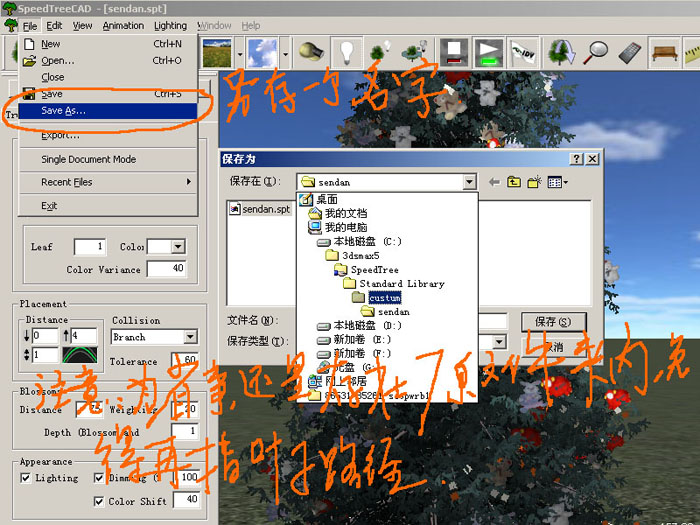This screenshot has height=525, width=700.
Task: Choose Open... from the File menu
Action: pyautogui.click(x=108, y=60)
